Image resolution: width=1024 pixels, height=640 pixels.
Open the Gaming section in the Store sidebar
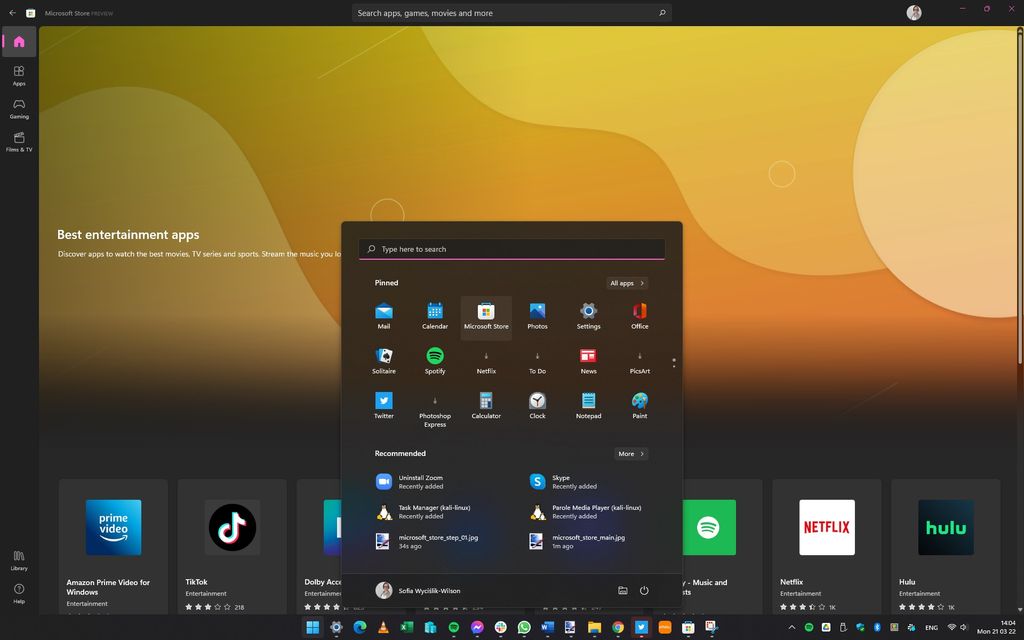(x=18, y=109)
